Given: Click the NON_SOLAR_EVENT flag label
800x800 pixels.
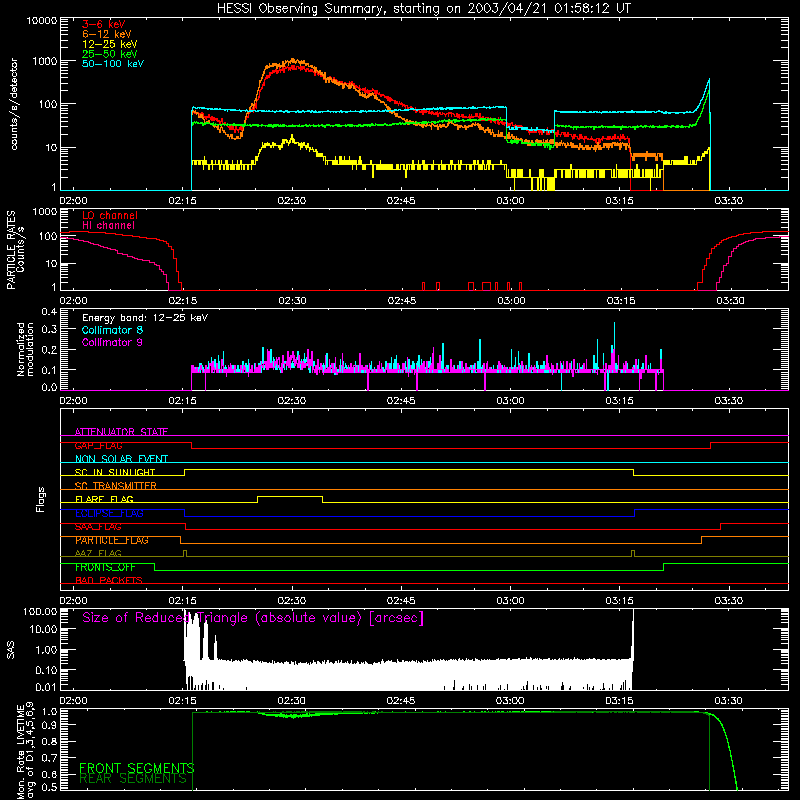Looking at the screenshot, I should [x=121, y=459].
